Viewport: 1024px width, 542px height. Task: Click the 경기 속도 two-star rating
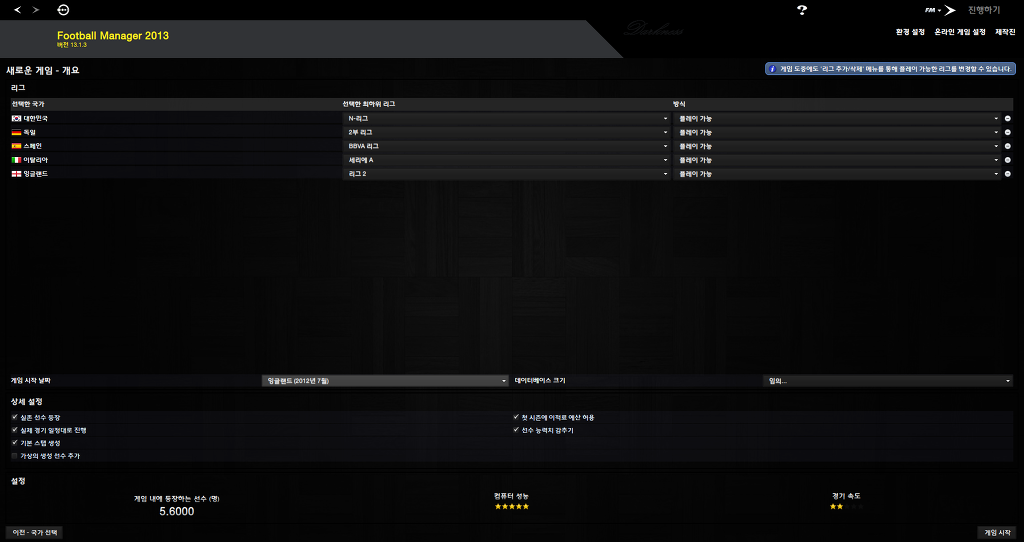[846, 506]
